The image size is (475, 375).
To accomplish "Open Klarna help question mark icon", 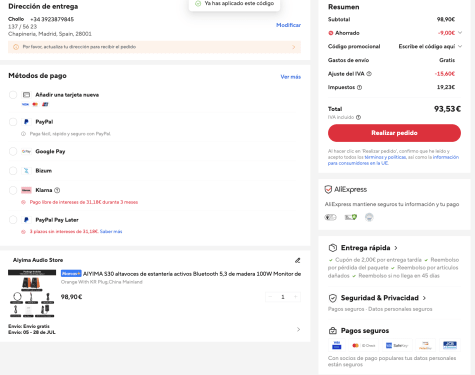I will click(x=57, y=190).
